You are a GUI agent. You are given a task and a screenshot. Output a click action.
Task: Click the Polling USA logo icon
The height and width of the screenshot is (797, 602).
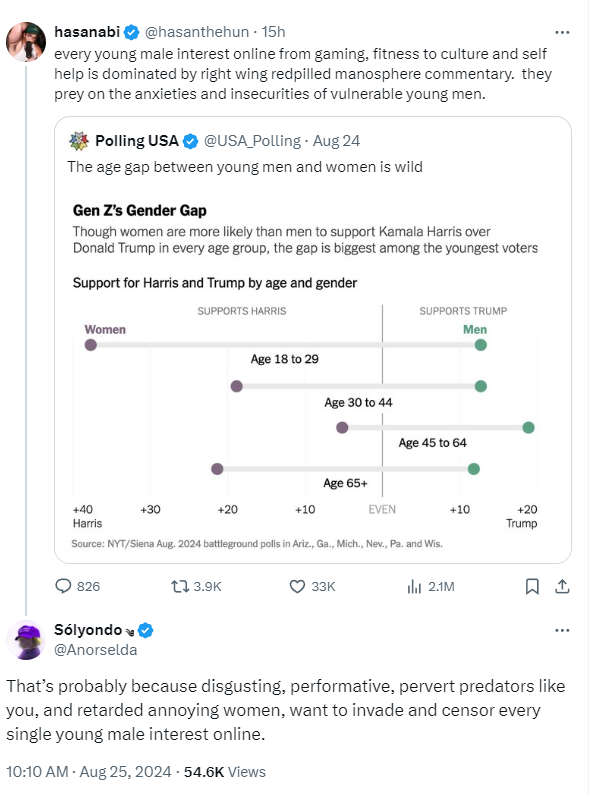pyautogui.click(x=79, y=141)
